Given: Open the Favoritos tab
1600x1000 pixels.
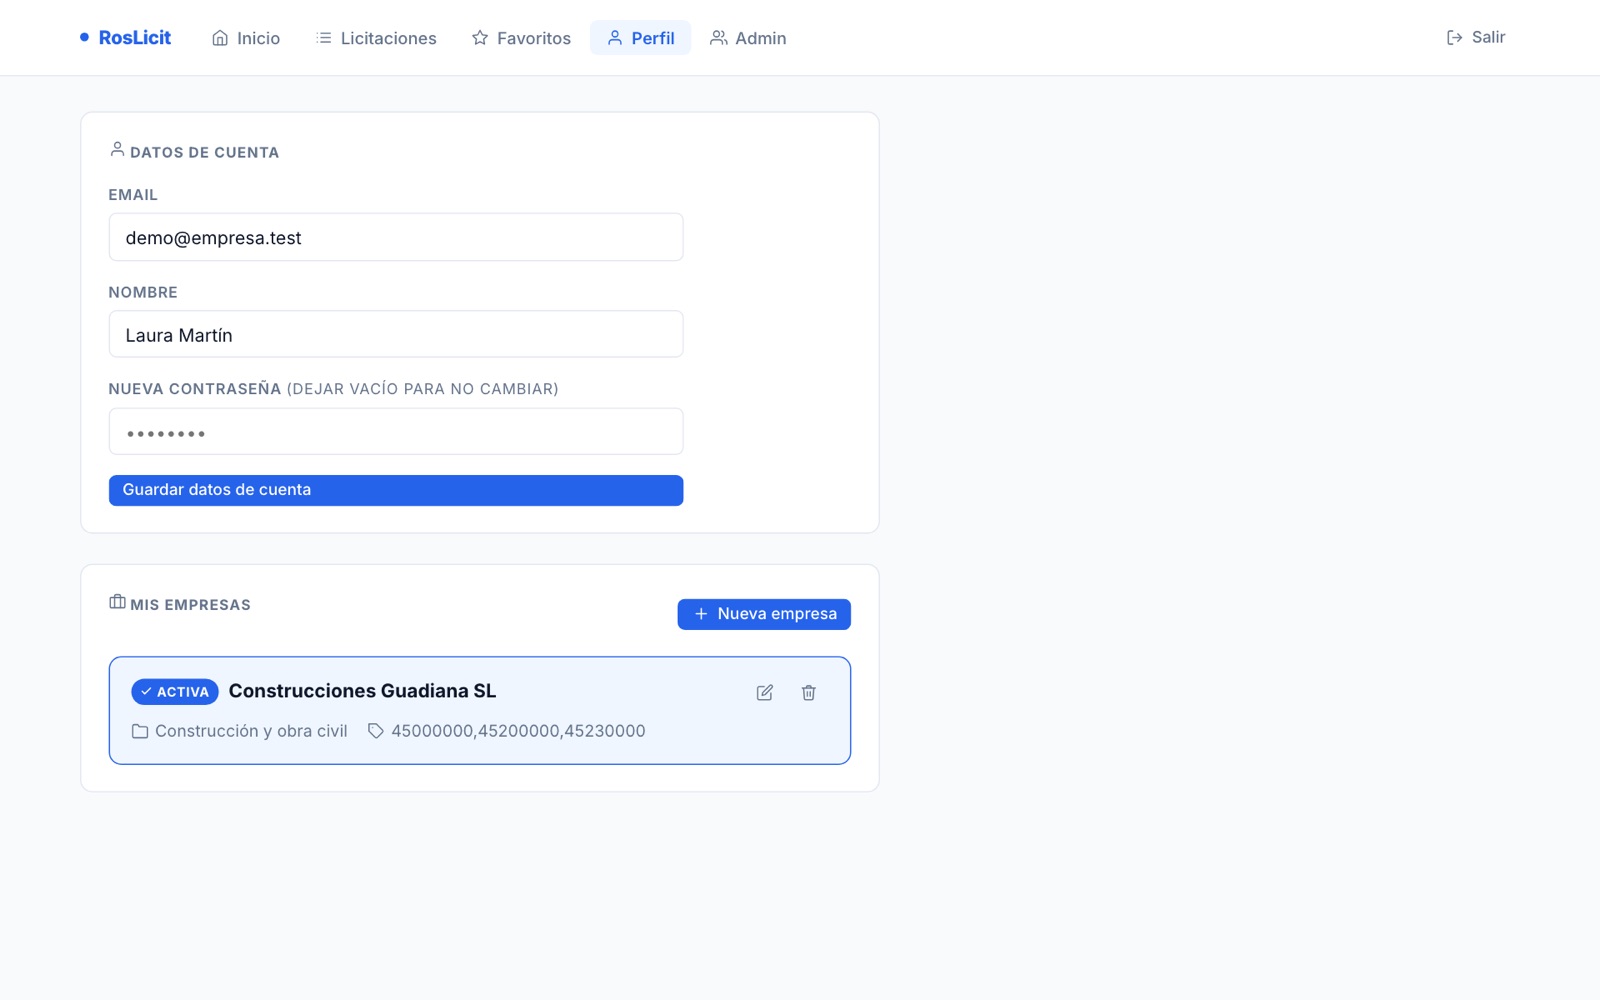Looking at the screenshot, I should coord(521,38).
